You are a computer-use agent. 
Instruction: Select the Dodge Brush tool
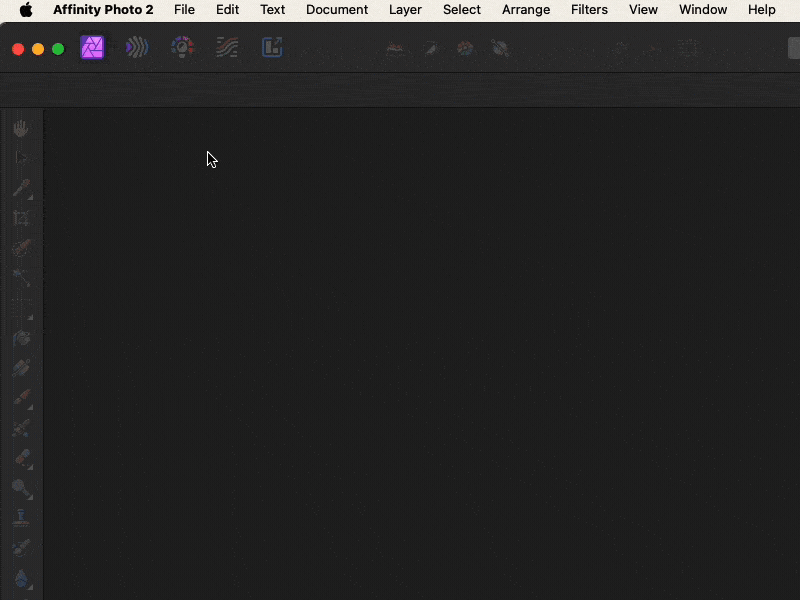[21, 488]
